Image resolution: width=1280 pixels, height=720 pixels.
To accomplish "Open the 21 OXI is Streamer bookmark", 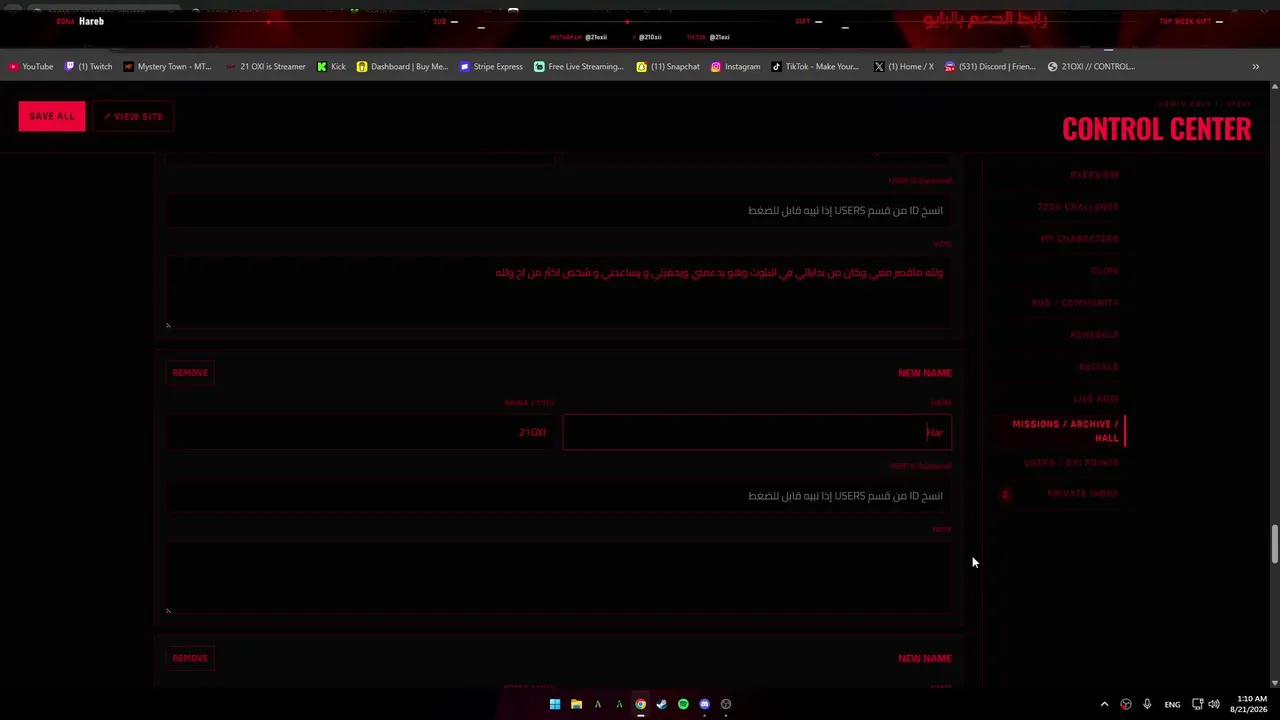I will 265,67.
